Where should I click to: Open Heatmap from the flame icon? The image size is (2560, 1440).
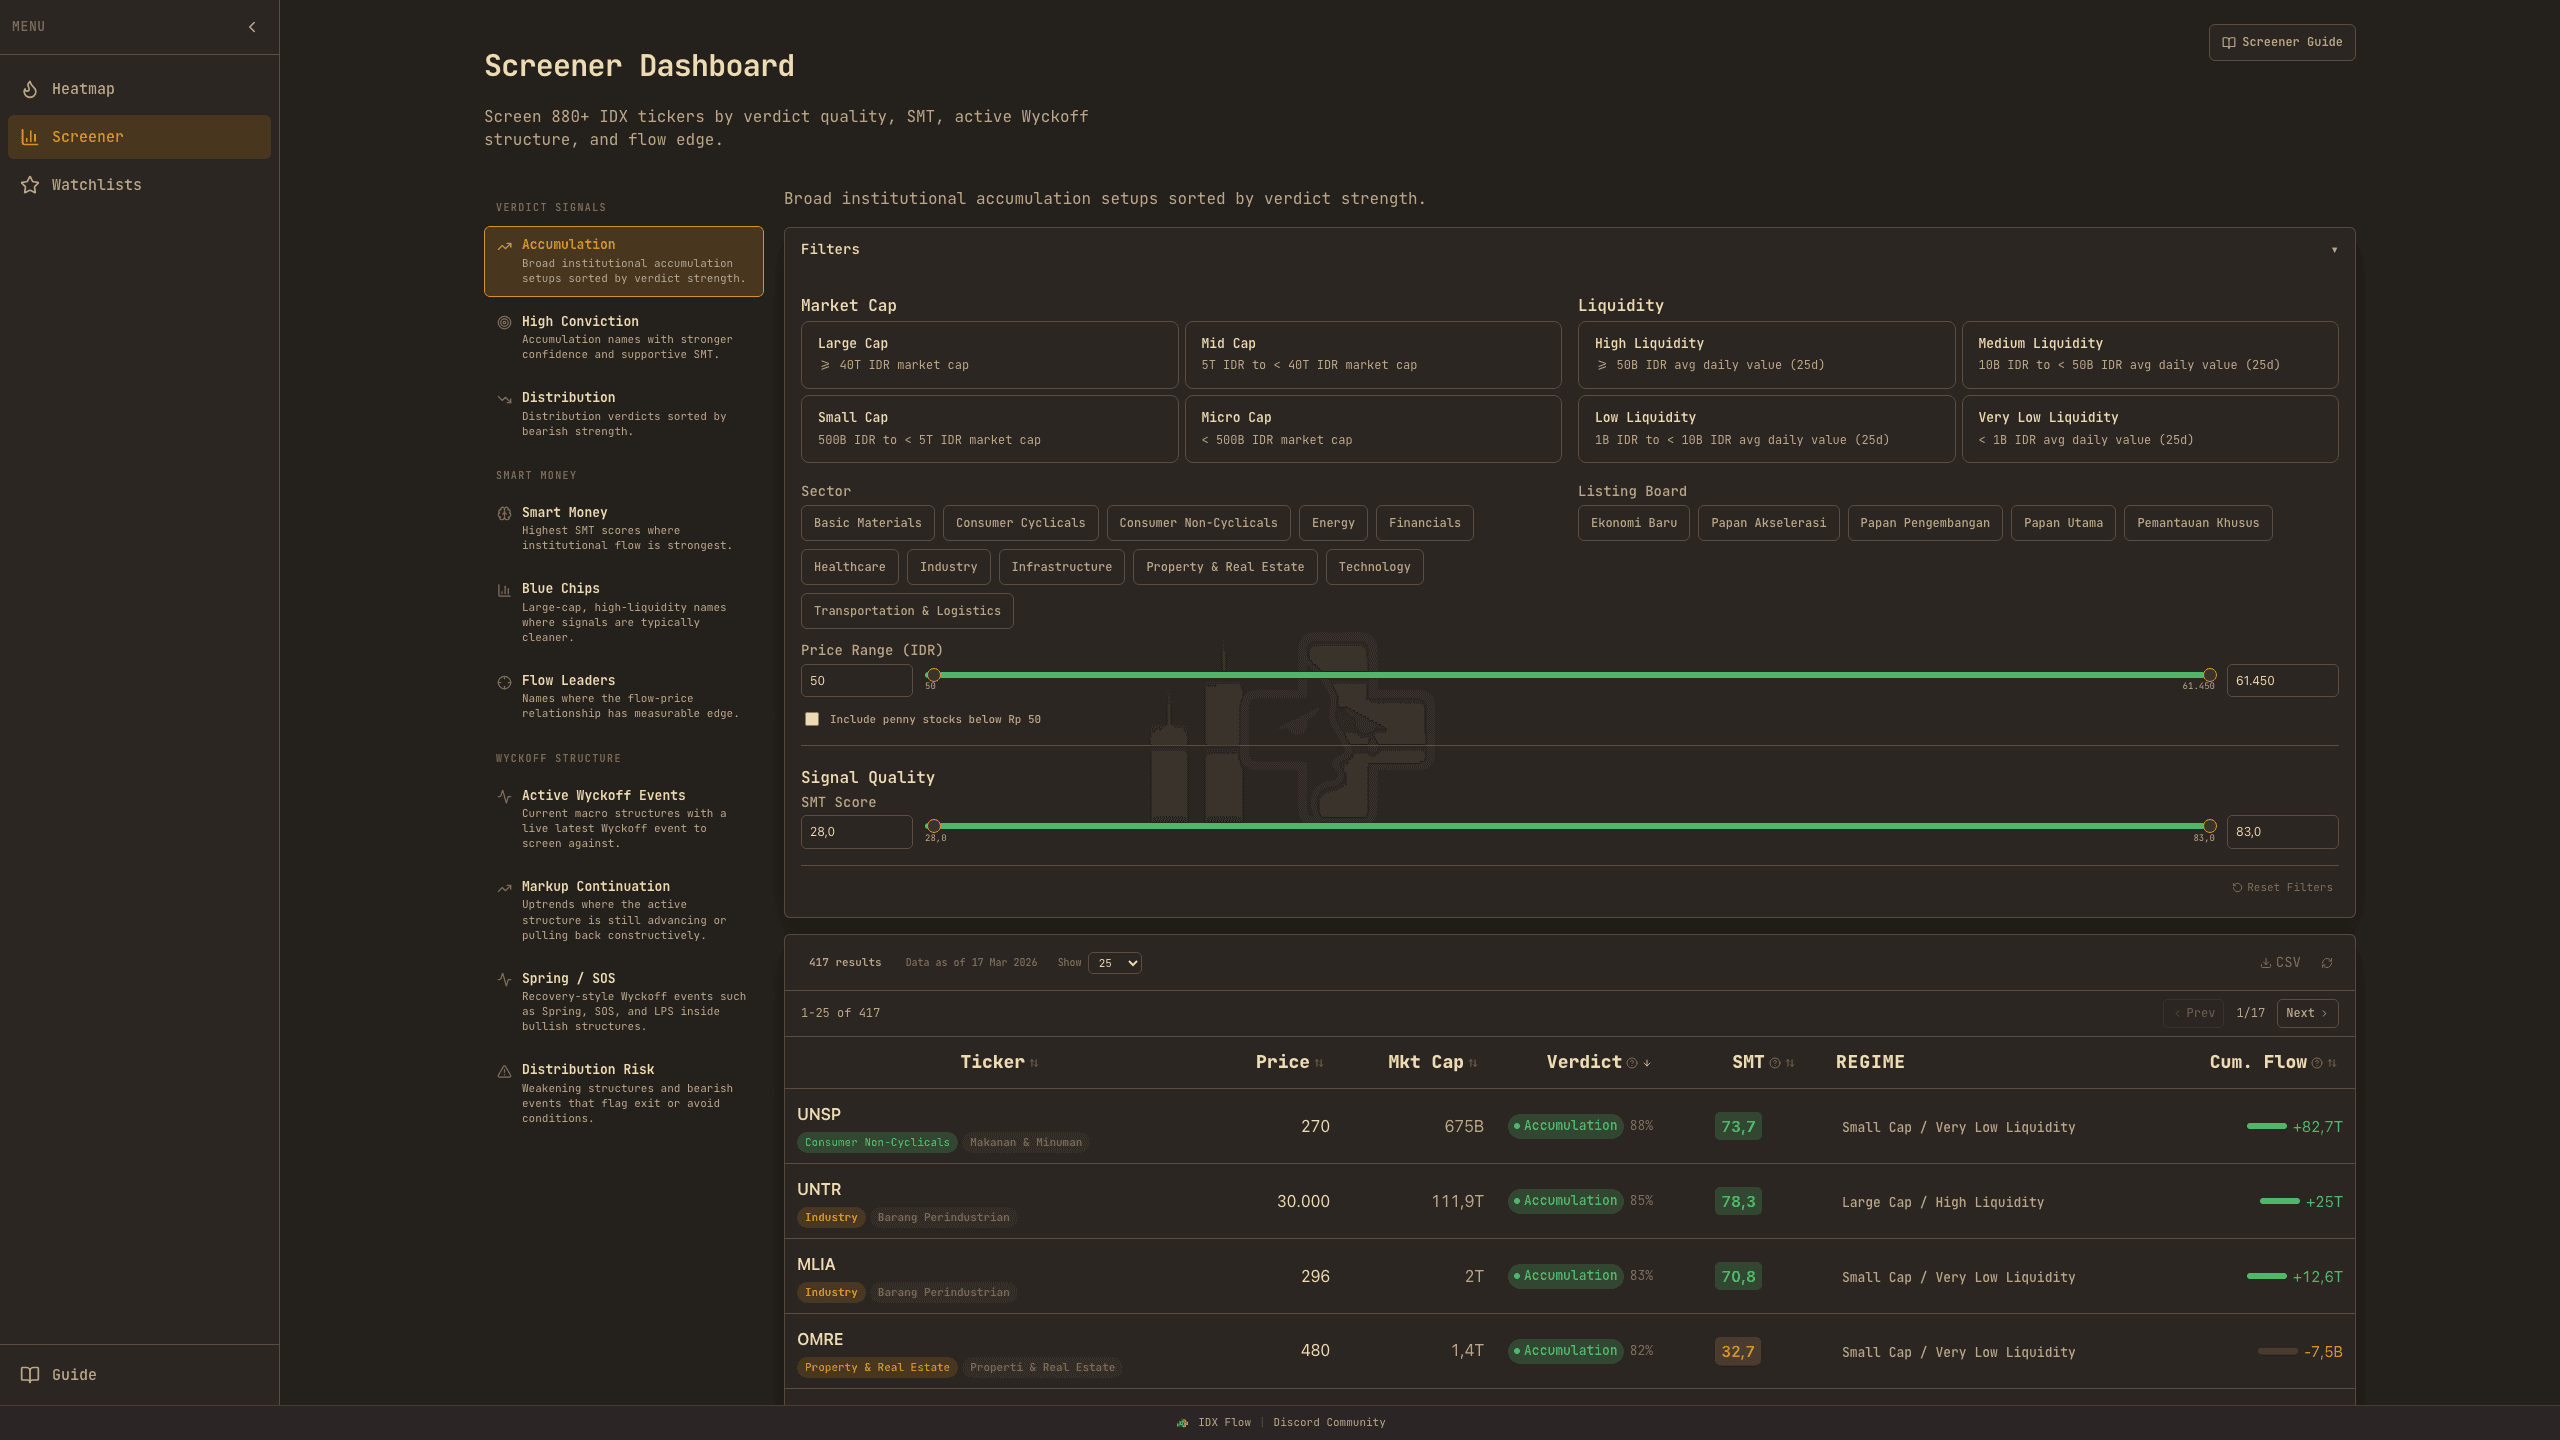tap(30, 89)
